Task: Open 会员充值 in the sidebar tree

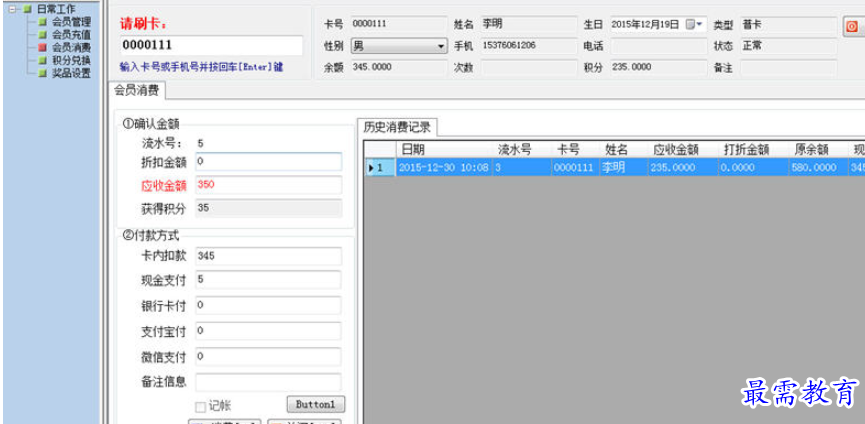Action: pyautogui.click(x=71, y=35)
